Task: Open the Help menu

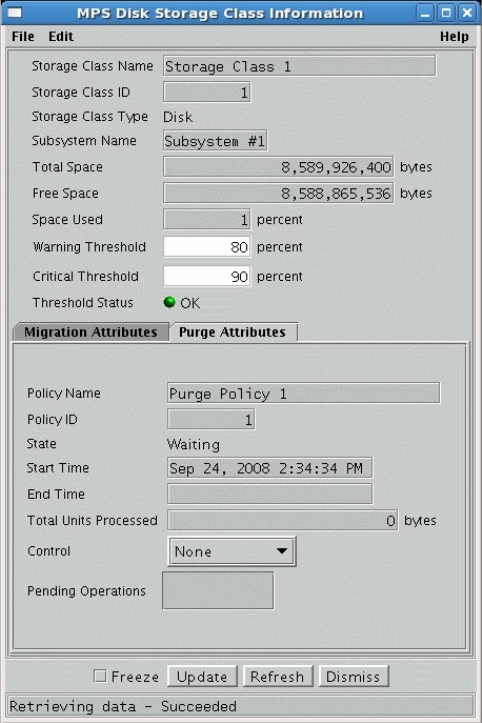Action: pyautogui.click(x=454, y=36)
